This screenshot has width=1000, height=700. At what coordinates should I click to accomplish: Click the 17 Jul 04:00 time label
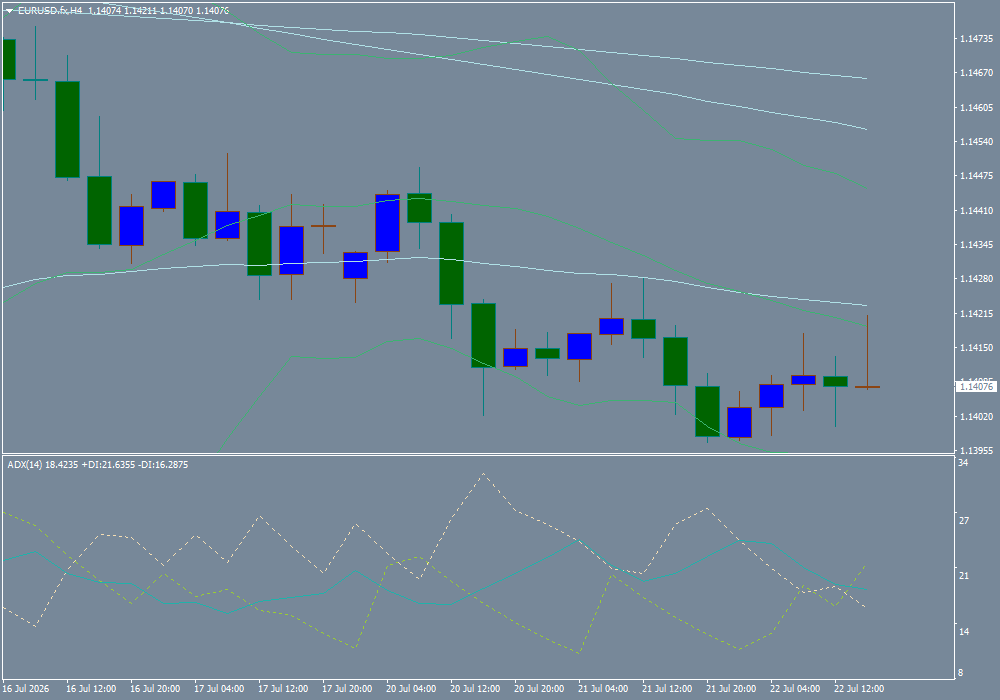pos(219,689)
